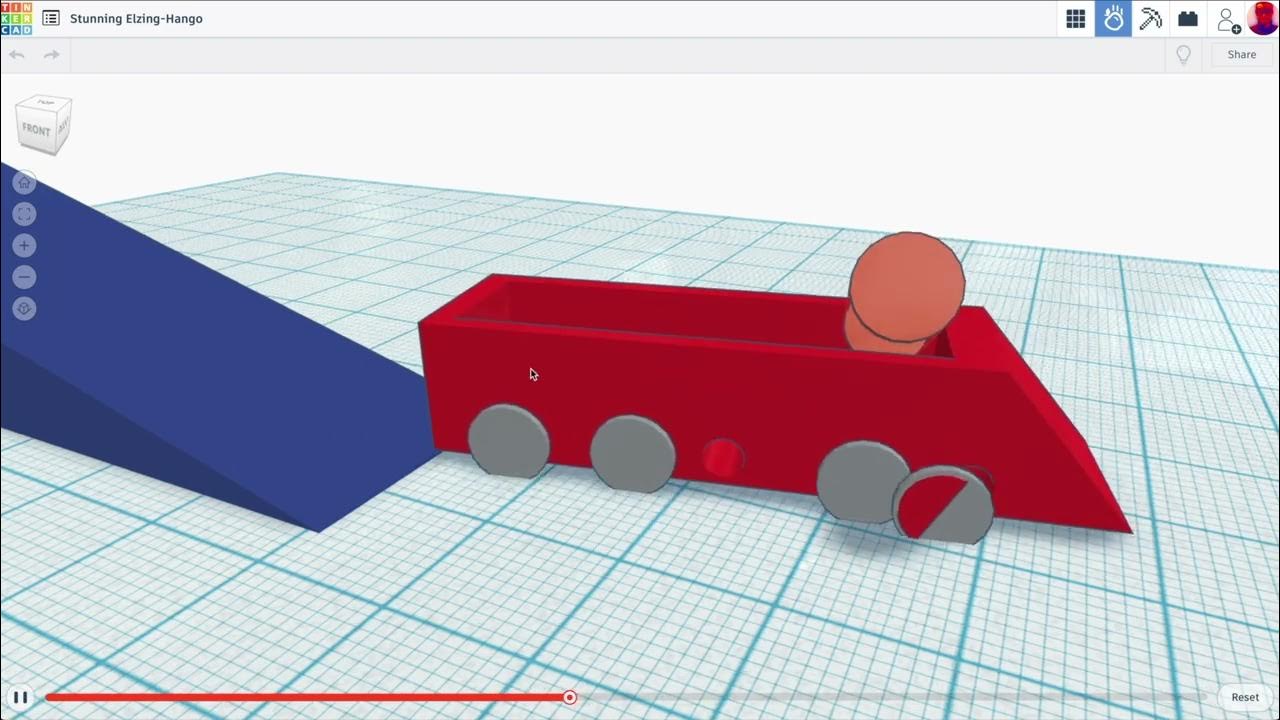The image size is (1280, 720).
Task: Select the active Sim Lab icon
Action: tap(1113, 19)
